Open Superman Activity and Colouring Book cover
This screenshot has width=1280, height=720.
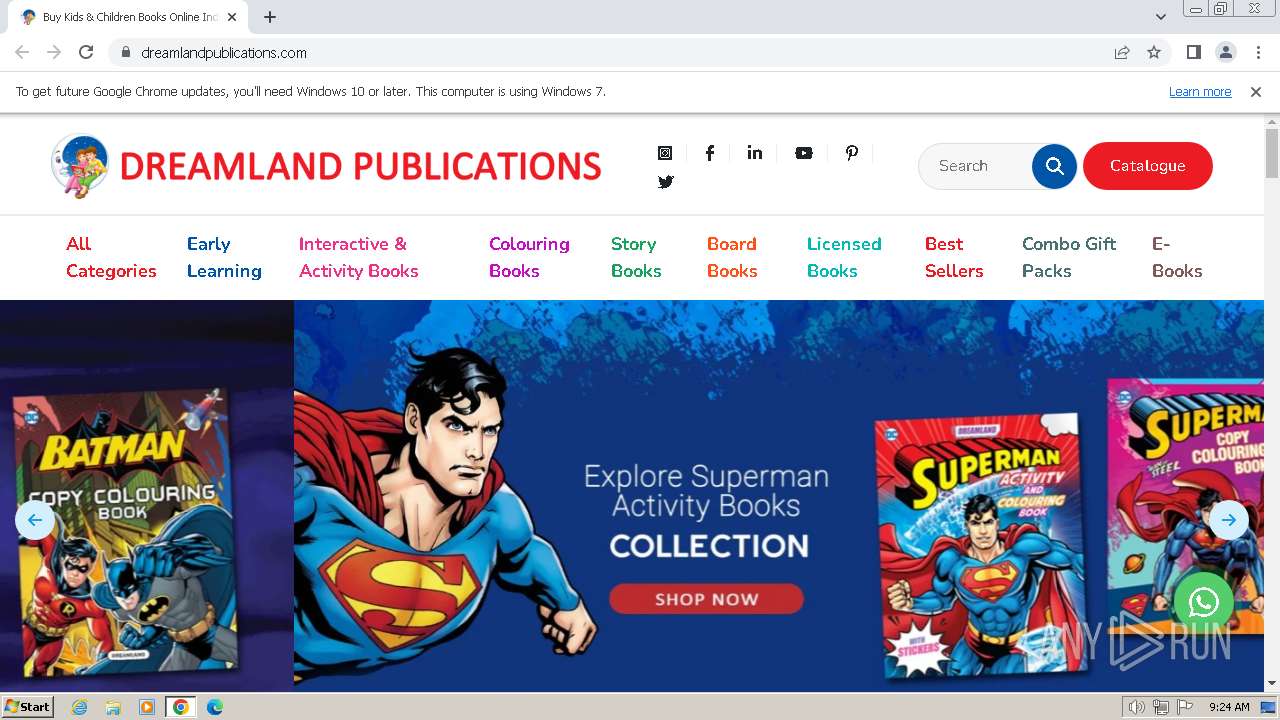click(980, 545)
